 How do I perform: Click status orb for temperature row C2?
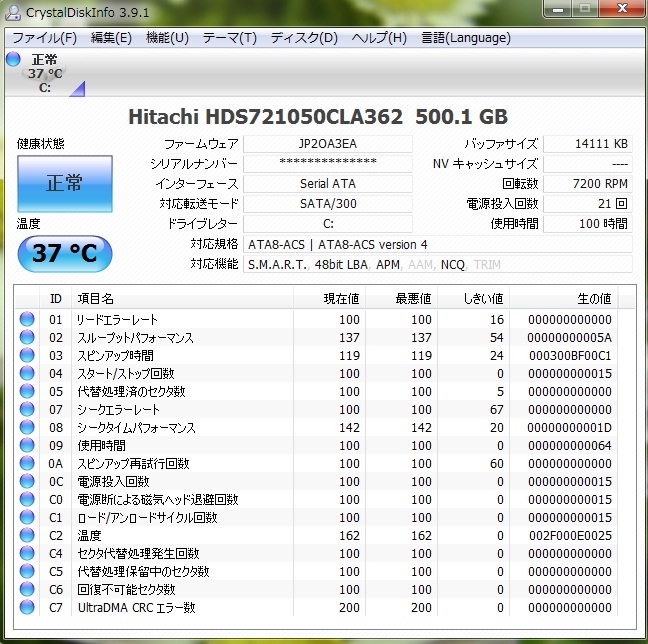point(26,536)
